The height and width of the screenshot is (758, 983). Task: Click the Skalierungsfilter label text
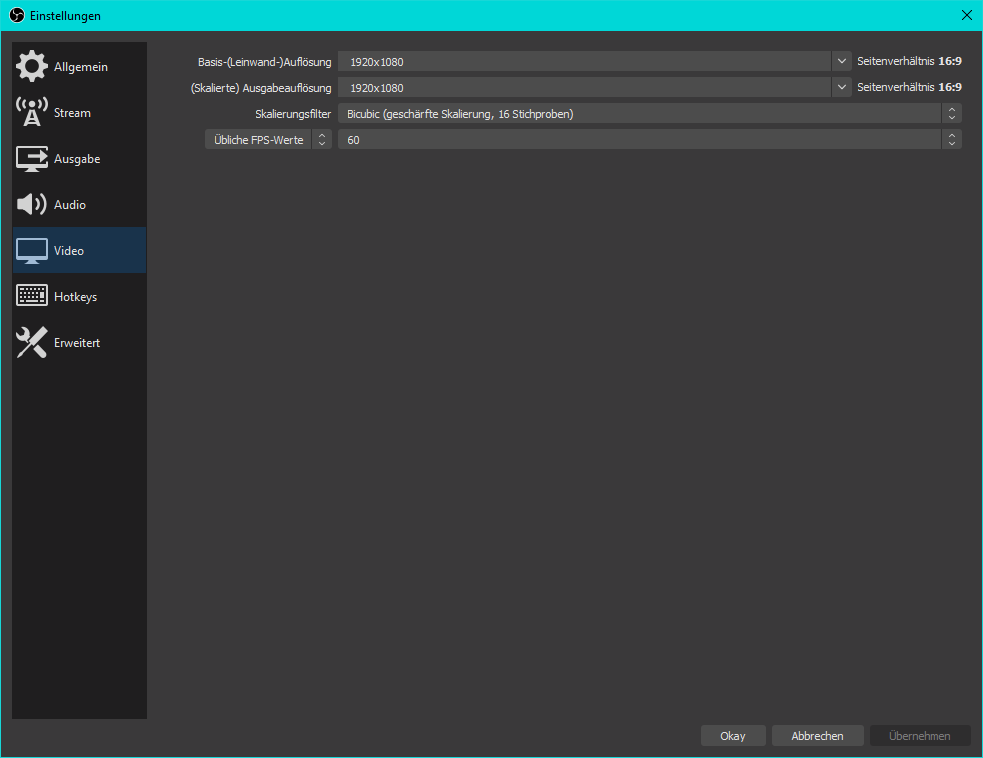pos(293,114)
